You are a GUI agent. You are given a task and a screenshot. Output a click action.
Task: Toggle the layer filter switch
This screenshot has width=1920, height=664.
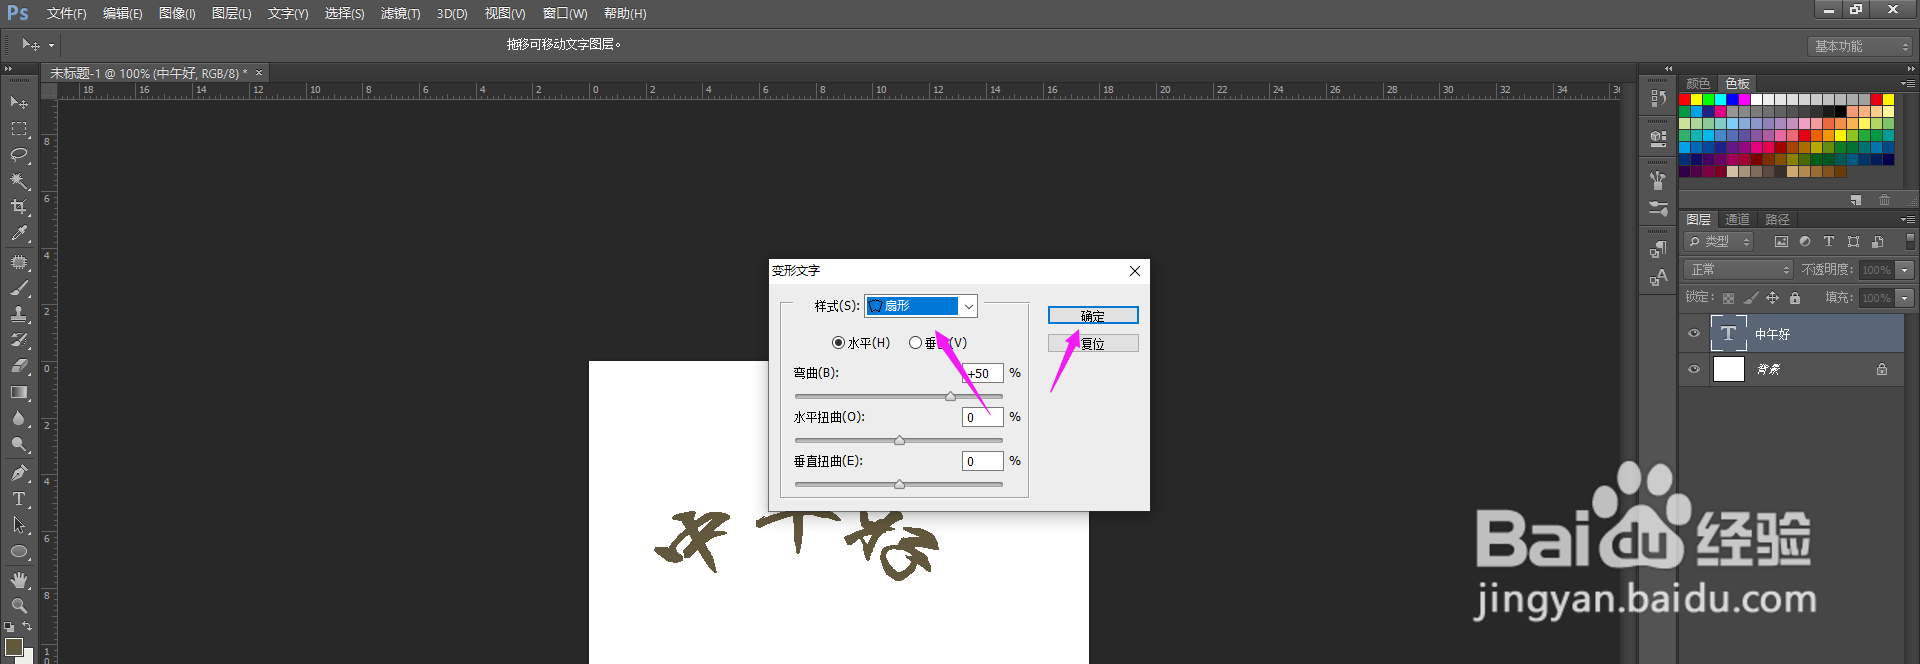pyautogui.click(x=1910, y=241)
